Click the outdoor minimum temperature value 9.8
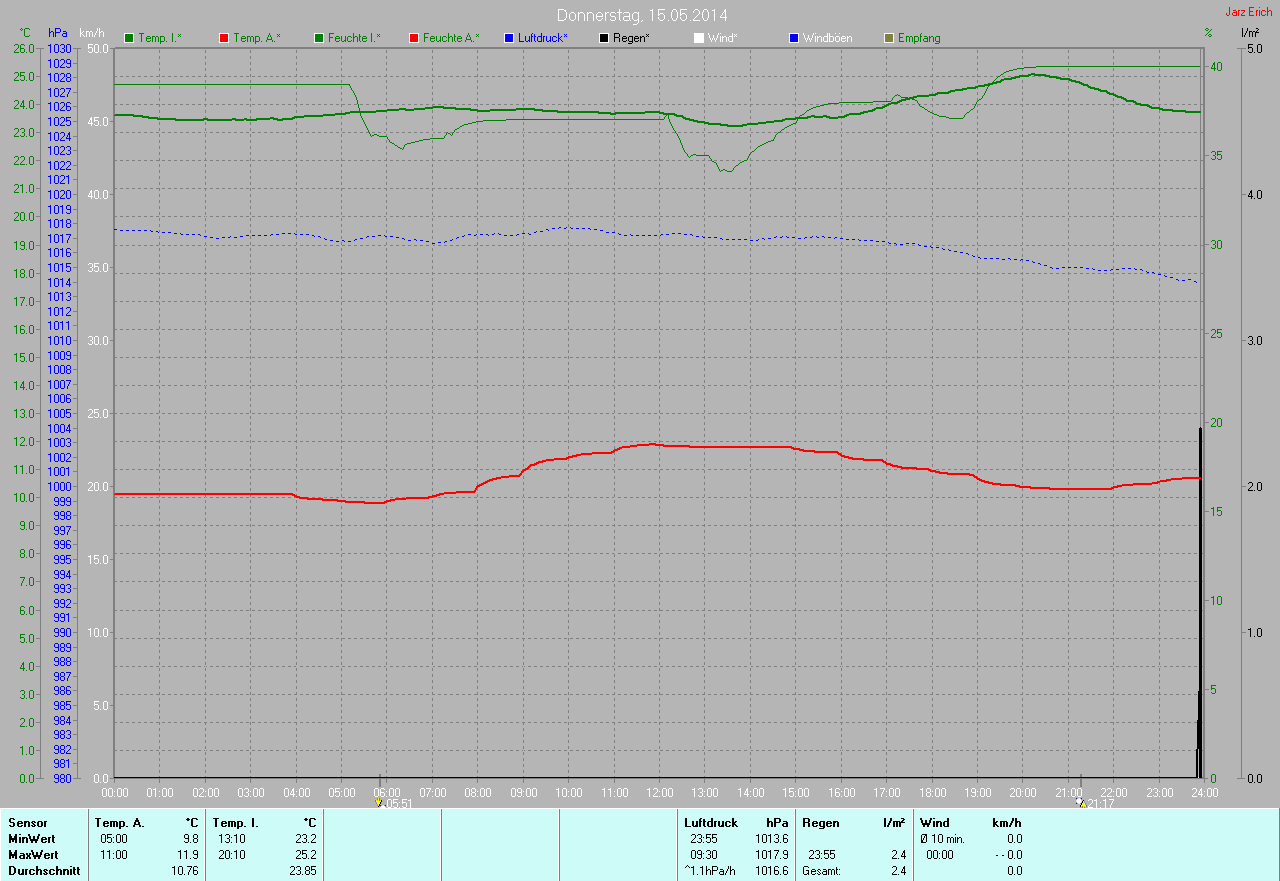 click(x=191, y=839)
